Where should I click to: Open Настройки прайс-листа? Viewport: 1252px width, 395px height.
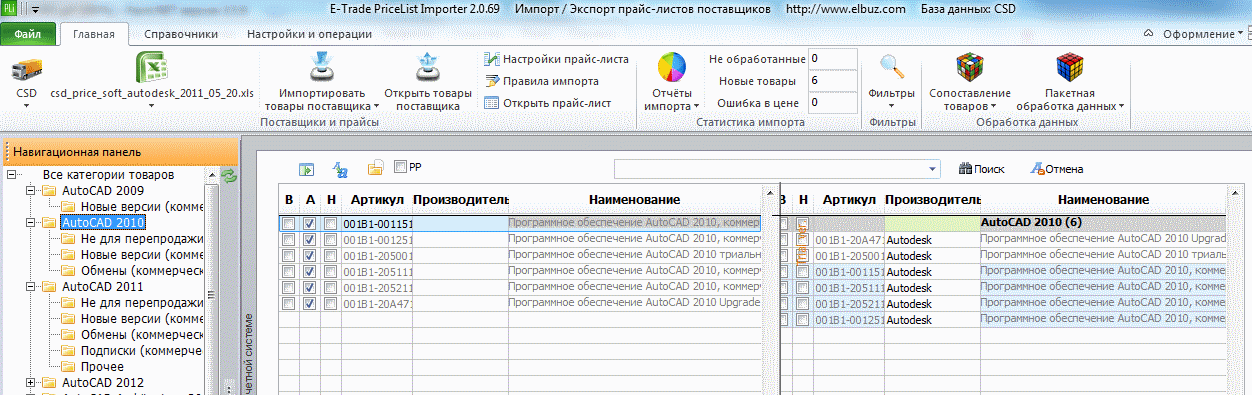(x=556, y=59)
